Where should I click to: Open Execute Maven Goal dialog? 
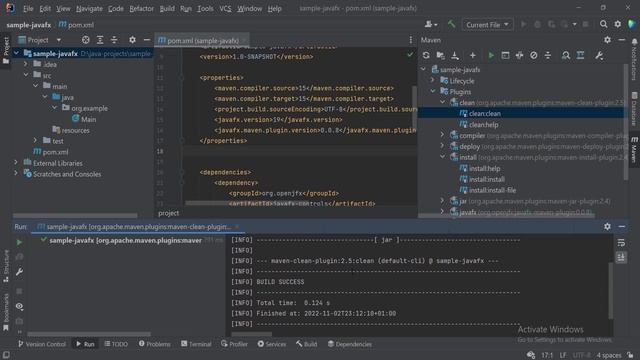pos(505,55)
